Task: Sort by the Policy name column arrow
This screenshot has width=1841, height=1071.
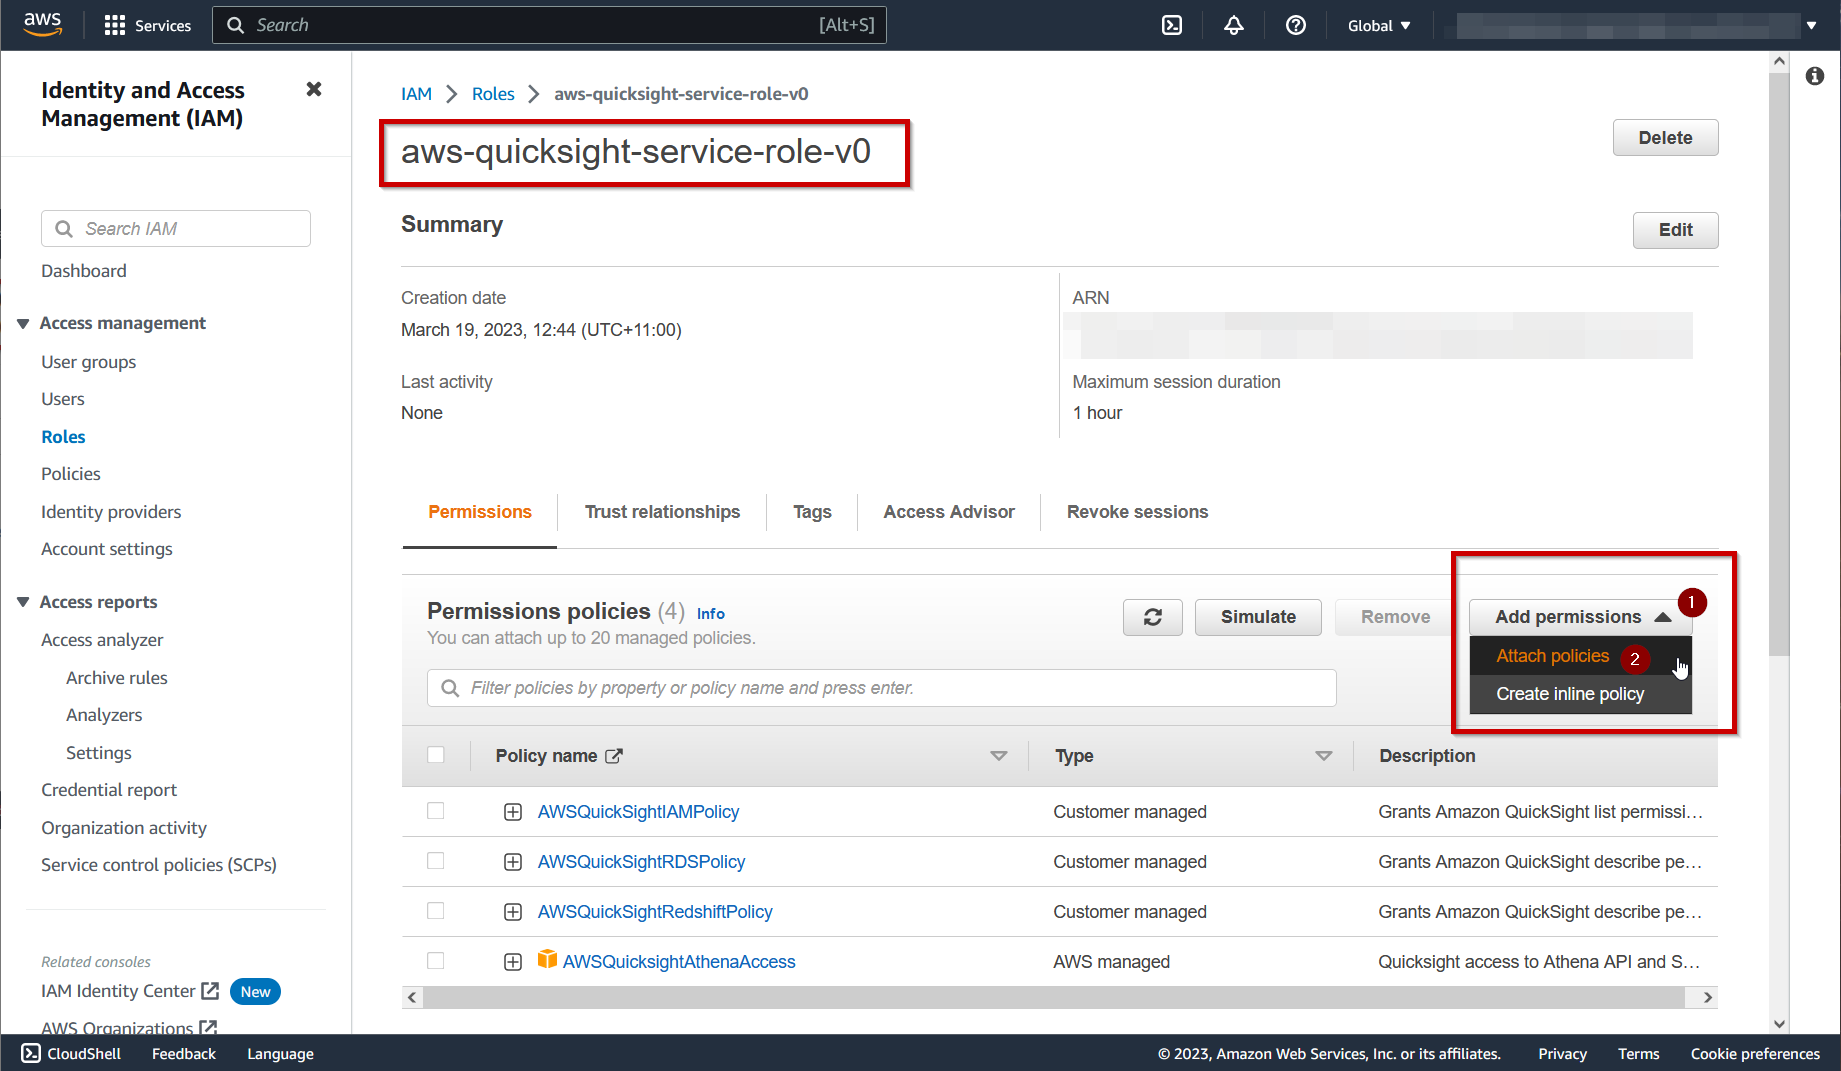Action: (x=998, y=756)
